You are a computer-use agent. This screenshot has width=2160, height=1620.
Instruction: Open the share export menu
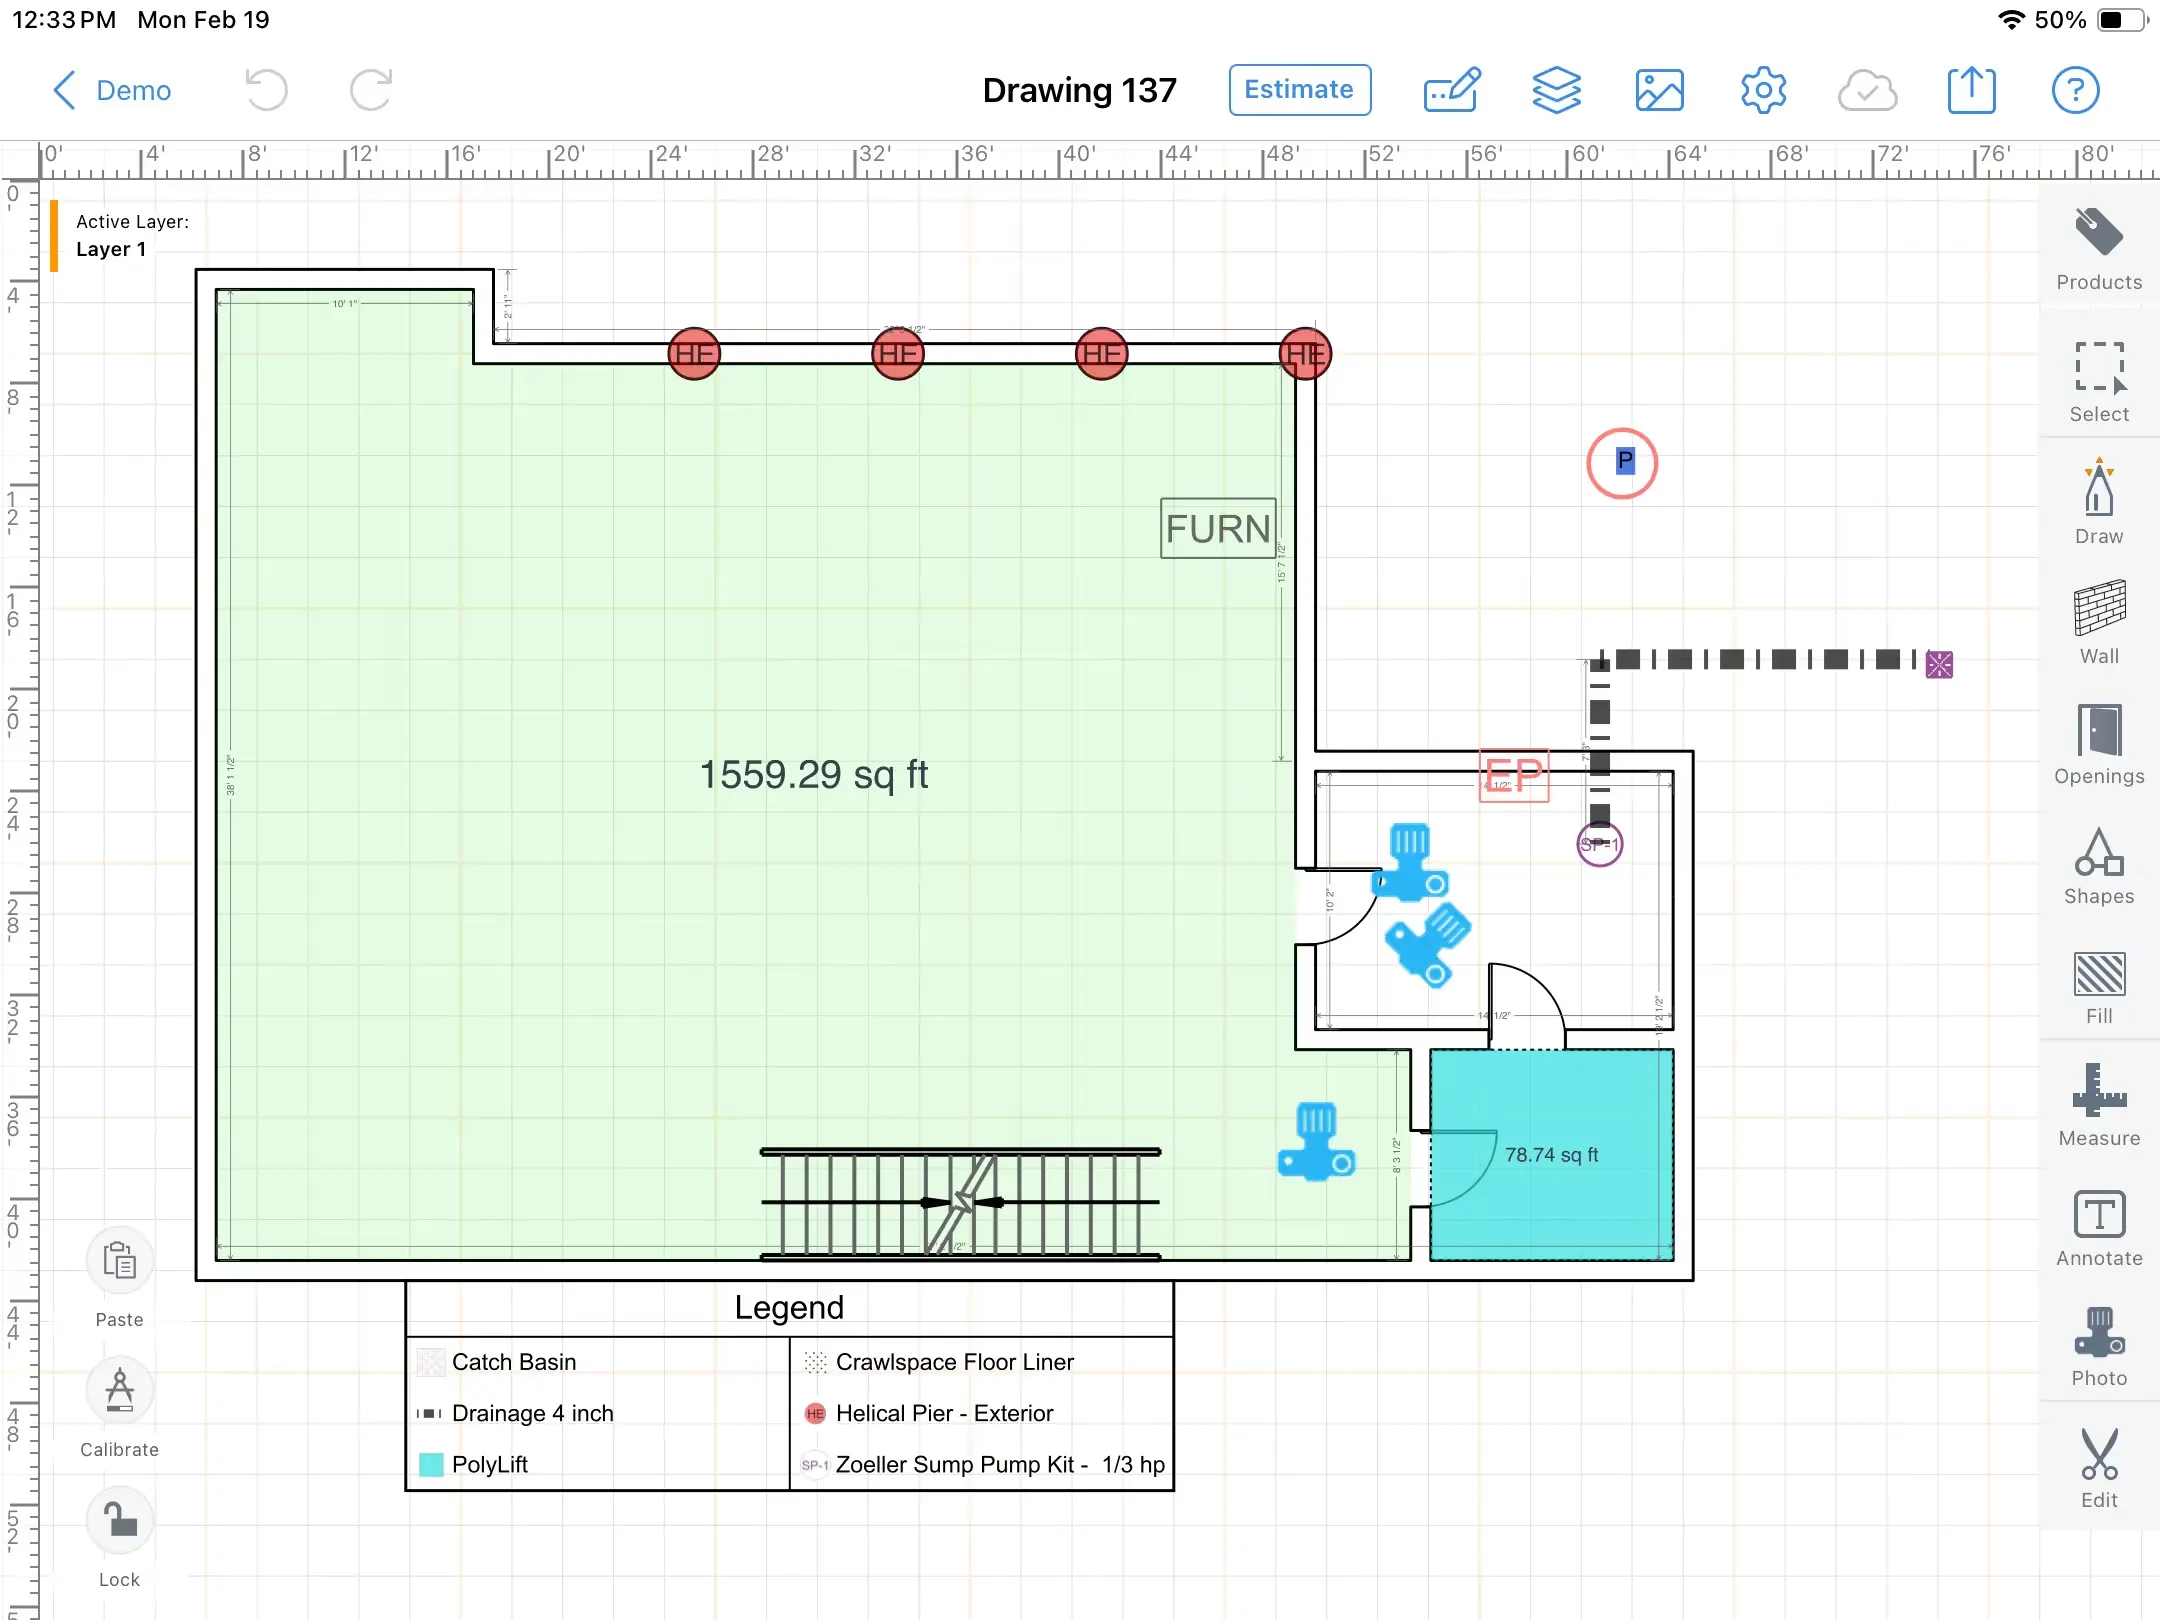1971,90
